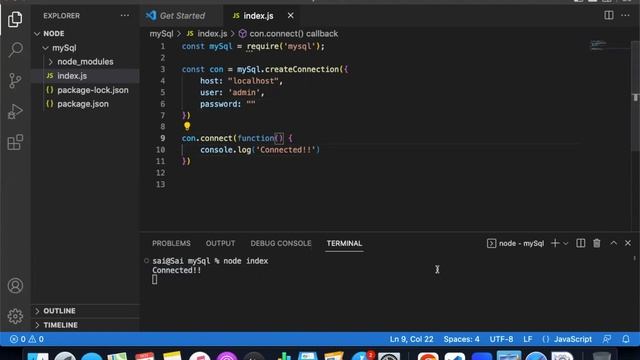Click console.log on line 10
Screen dimensions: 640x360
point(225,150)
